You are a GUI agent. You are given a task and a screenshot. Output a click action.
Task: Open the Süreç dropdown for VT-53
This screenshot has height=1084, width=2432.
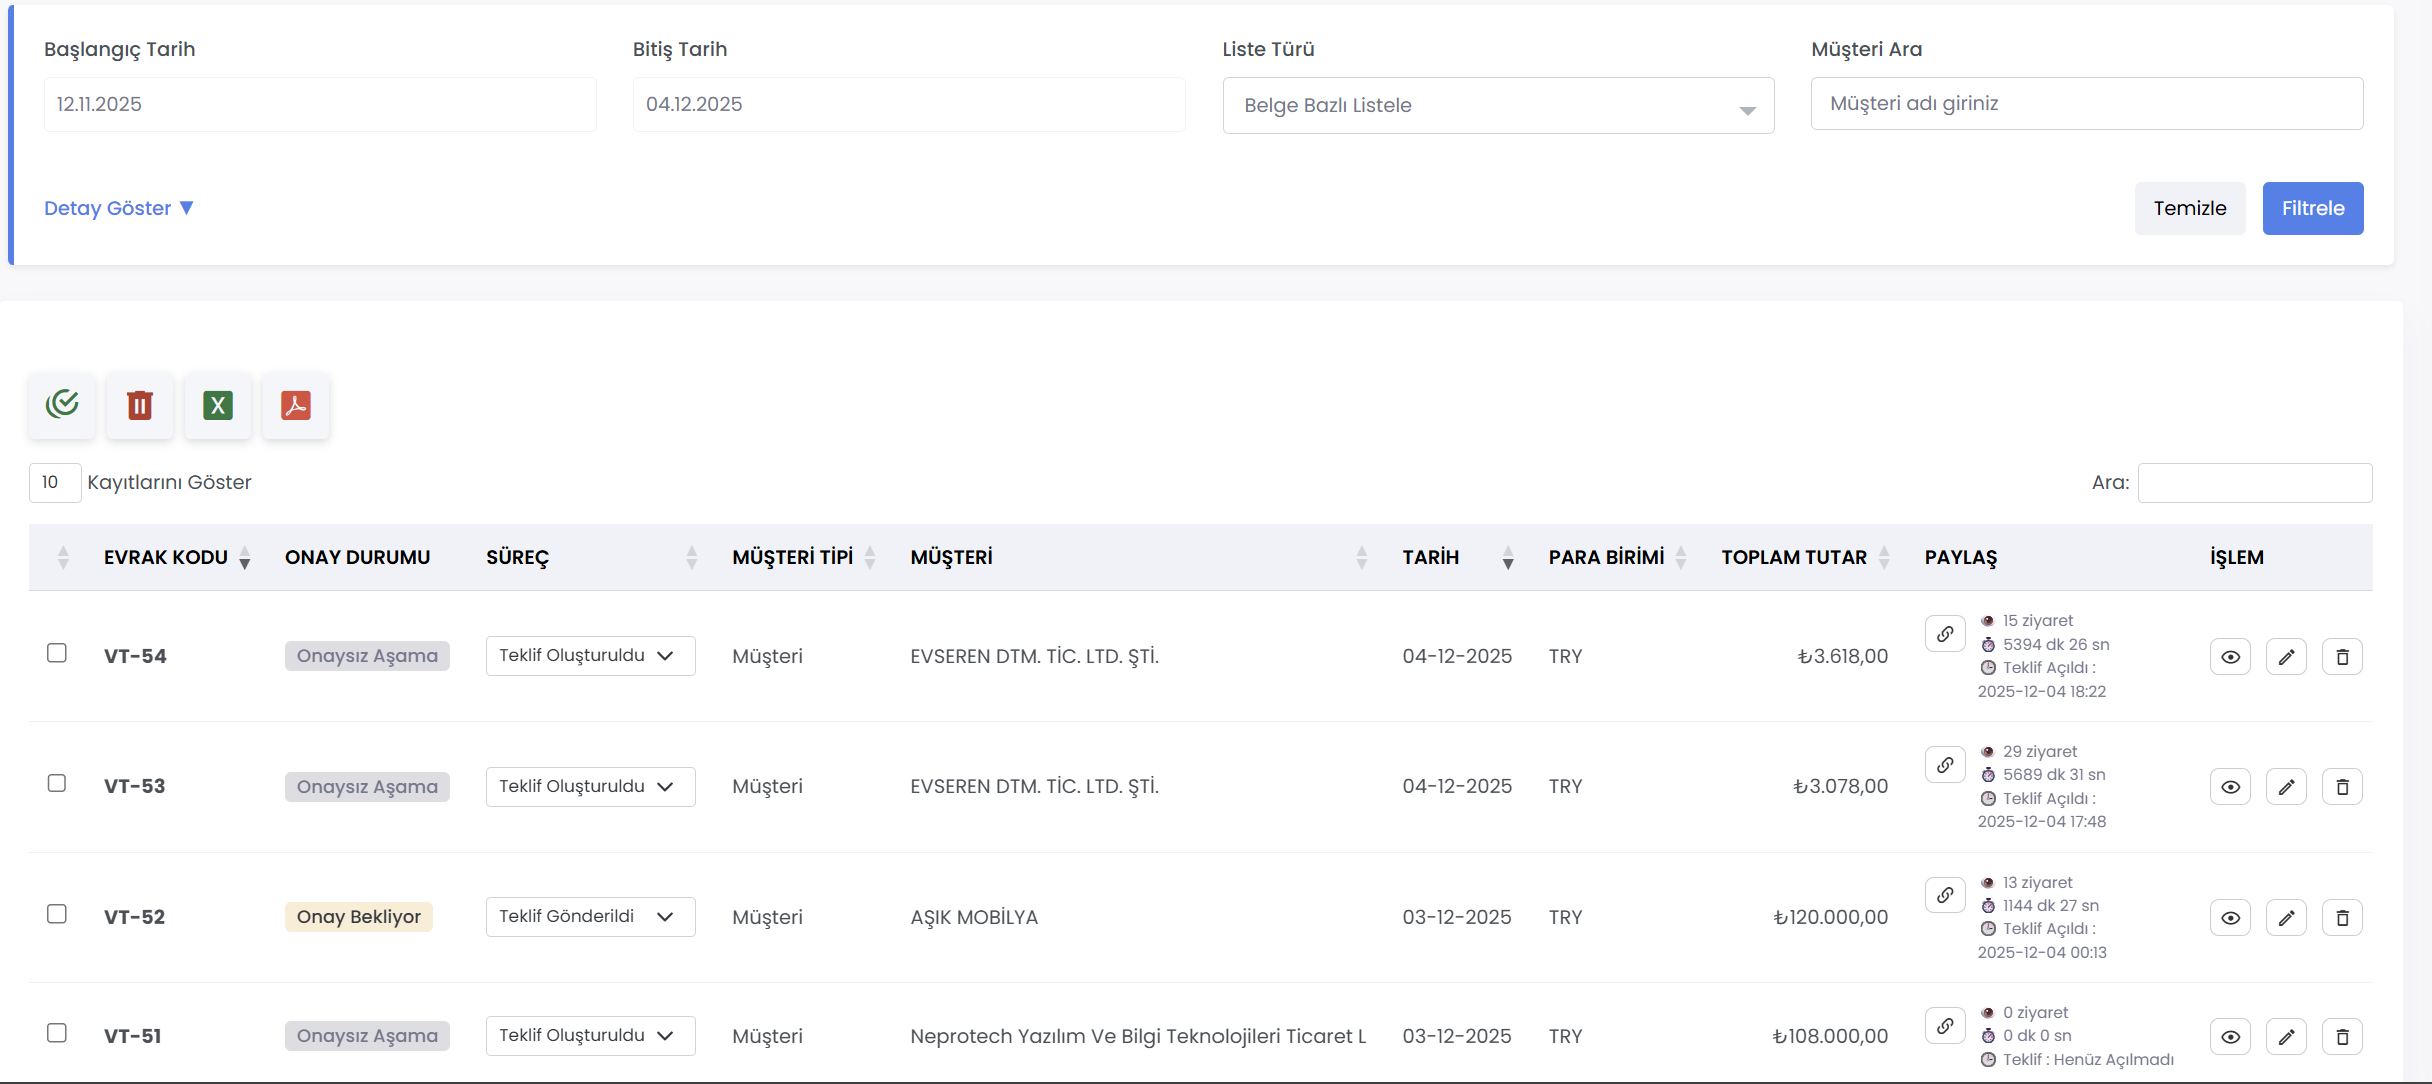click(590, 787)
